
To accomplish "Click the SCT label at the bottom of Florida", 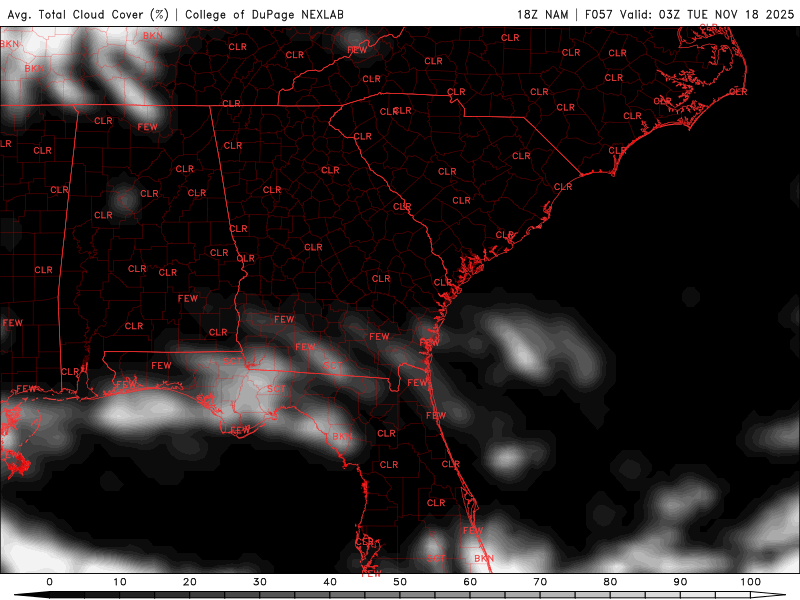I will point(436,559).
